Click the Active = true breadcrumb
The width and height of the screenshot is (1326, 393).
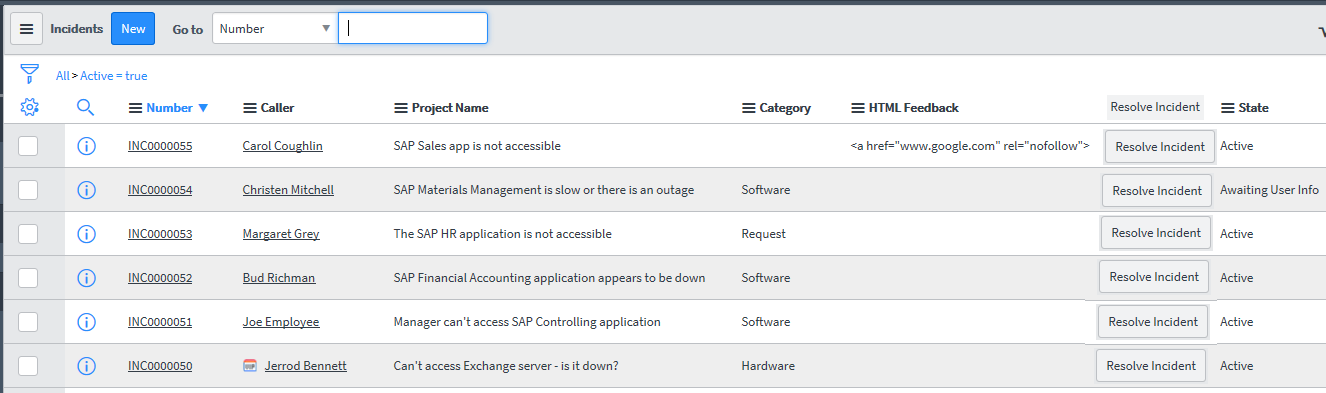point(114,75)
